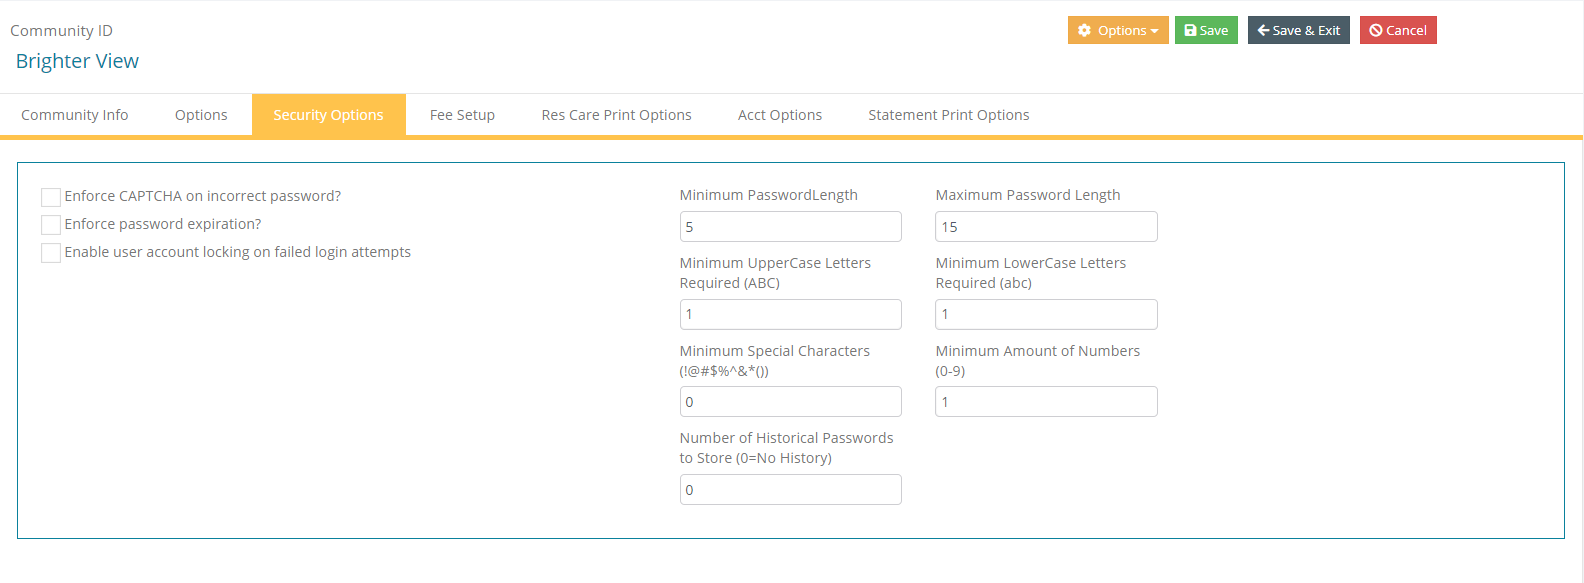Viewport: 1584px width, 583px height.
Task: Open Statement Print Options tab
Action: [x=949, y=115]
